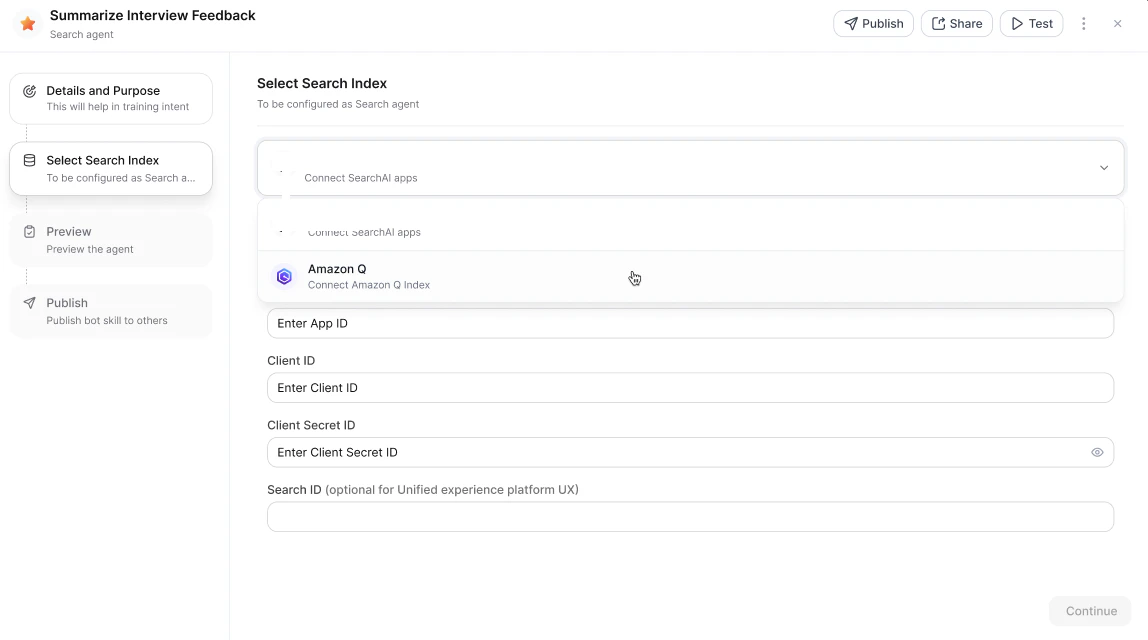Click the Amazon Q logo icon
Screen dimensions: 1148x640
click(284, 276)
